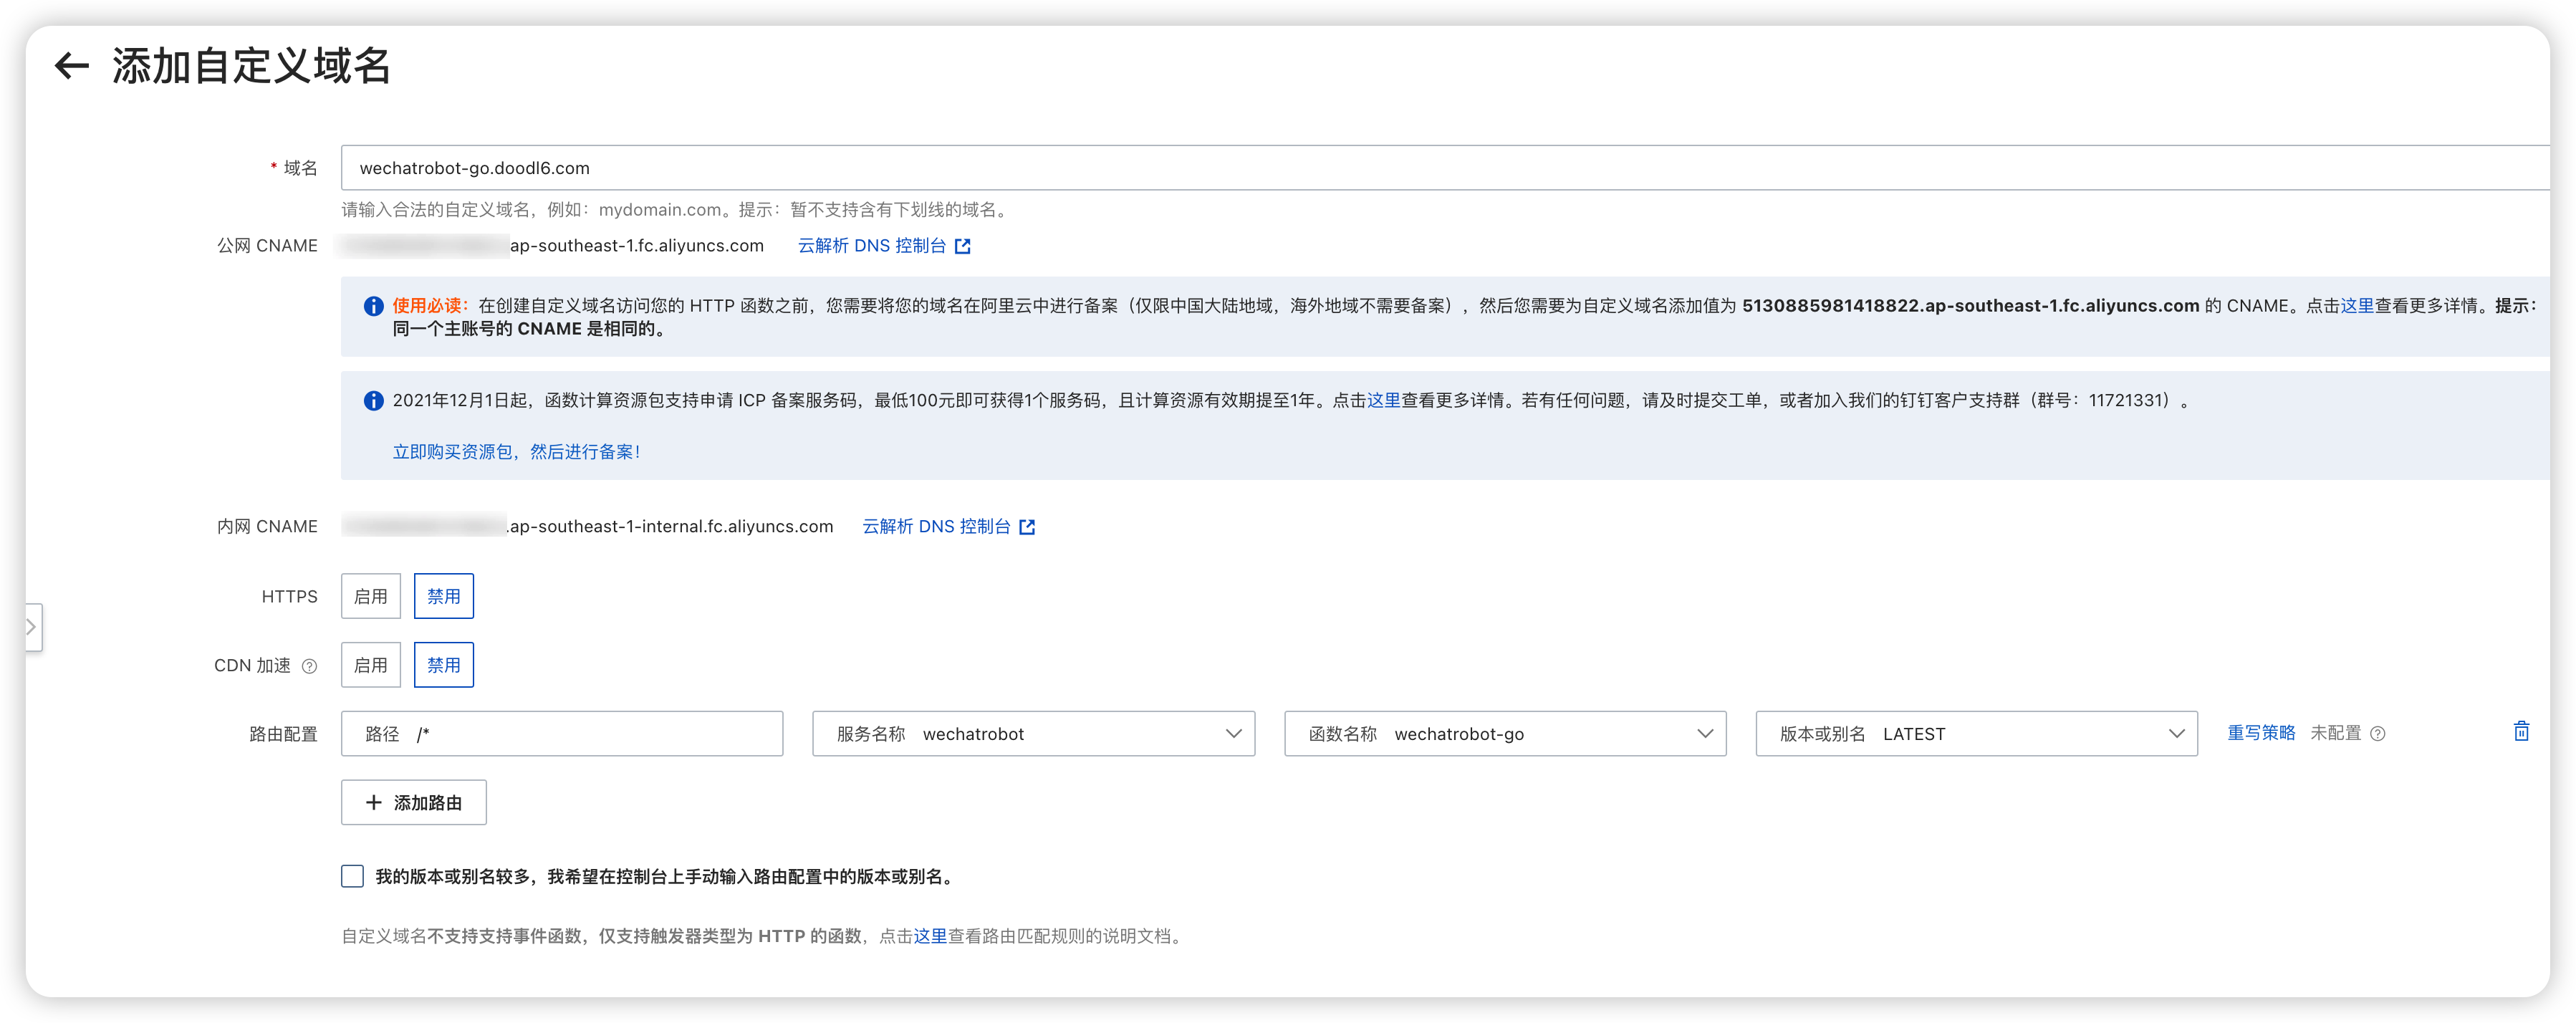Expand the left sidebar collapse handle
Viewport: 2576px width, 1023px height.
pos(32,627)
